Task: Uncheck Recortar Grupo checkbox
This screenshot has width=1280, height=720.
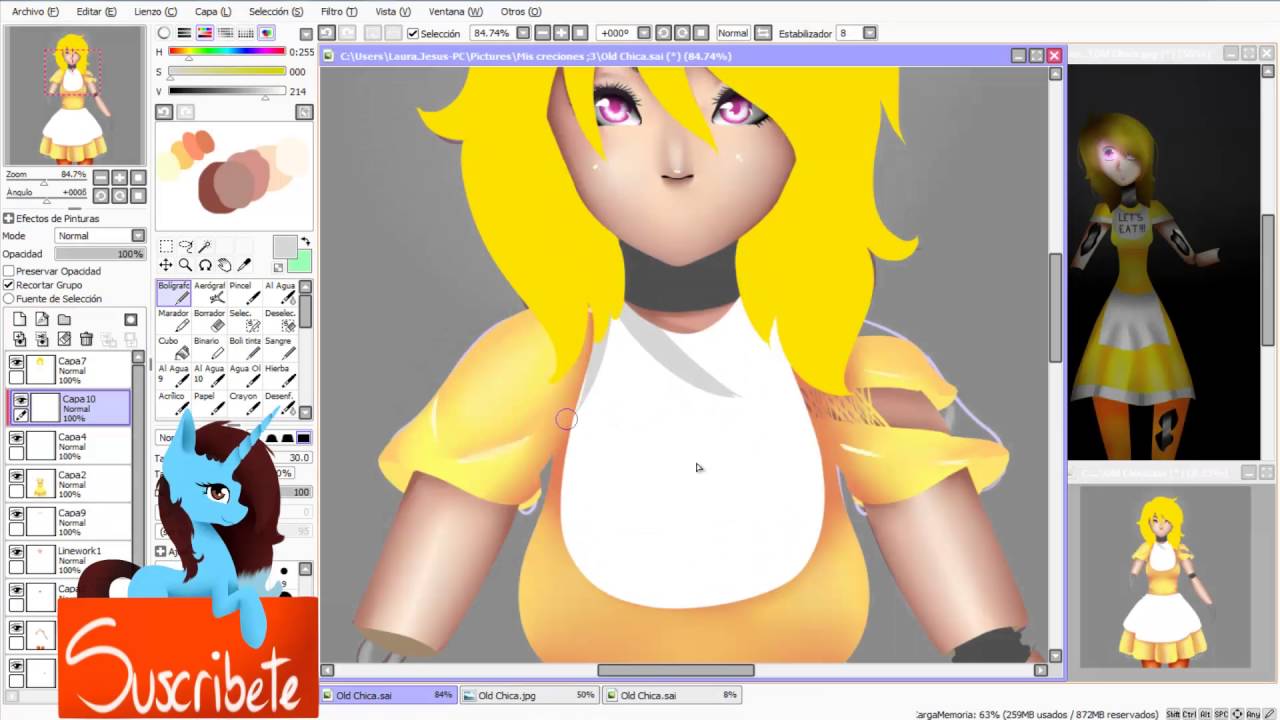Action: [x=9, y=285]
